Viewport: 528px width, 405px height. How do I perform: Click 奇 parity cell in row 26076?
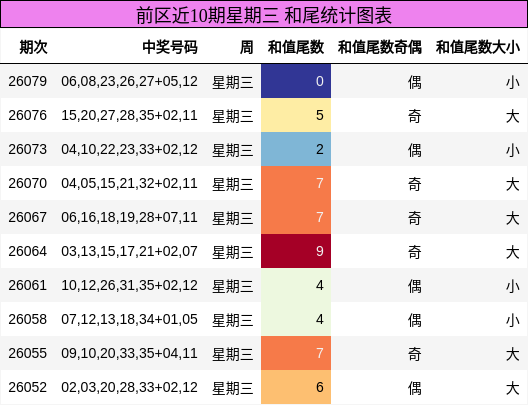[x=415, y=116]
